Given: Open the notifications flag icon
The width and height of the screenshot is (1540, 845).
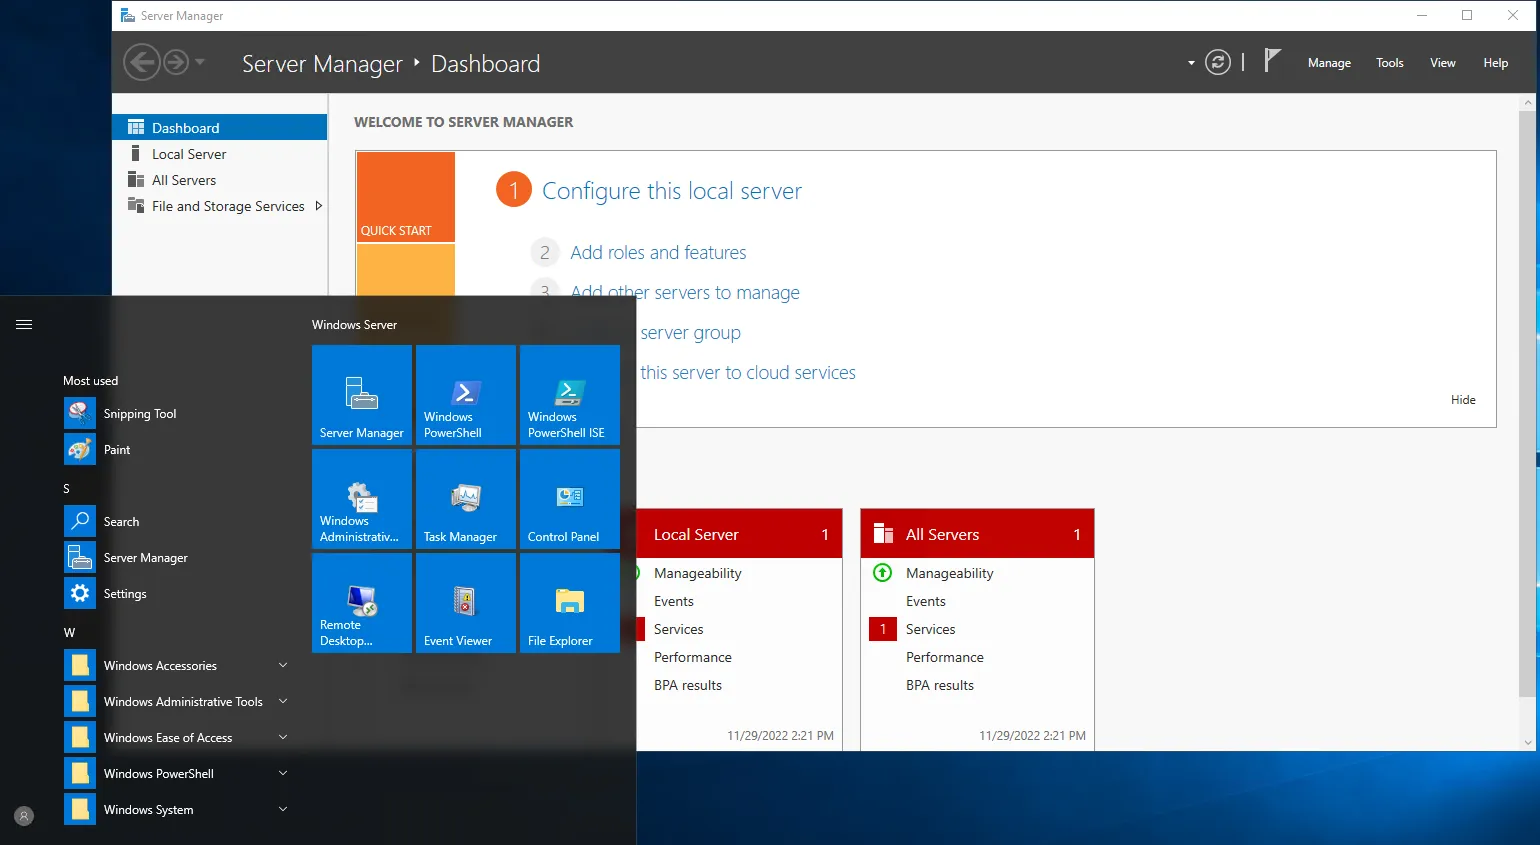Looking at the screenshot, I should coord(1272,62).
